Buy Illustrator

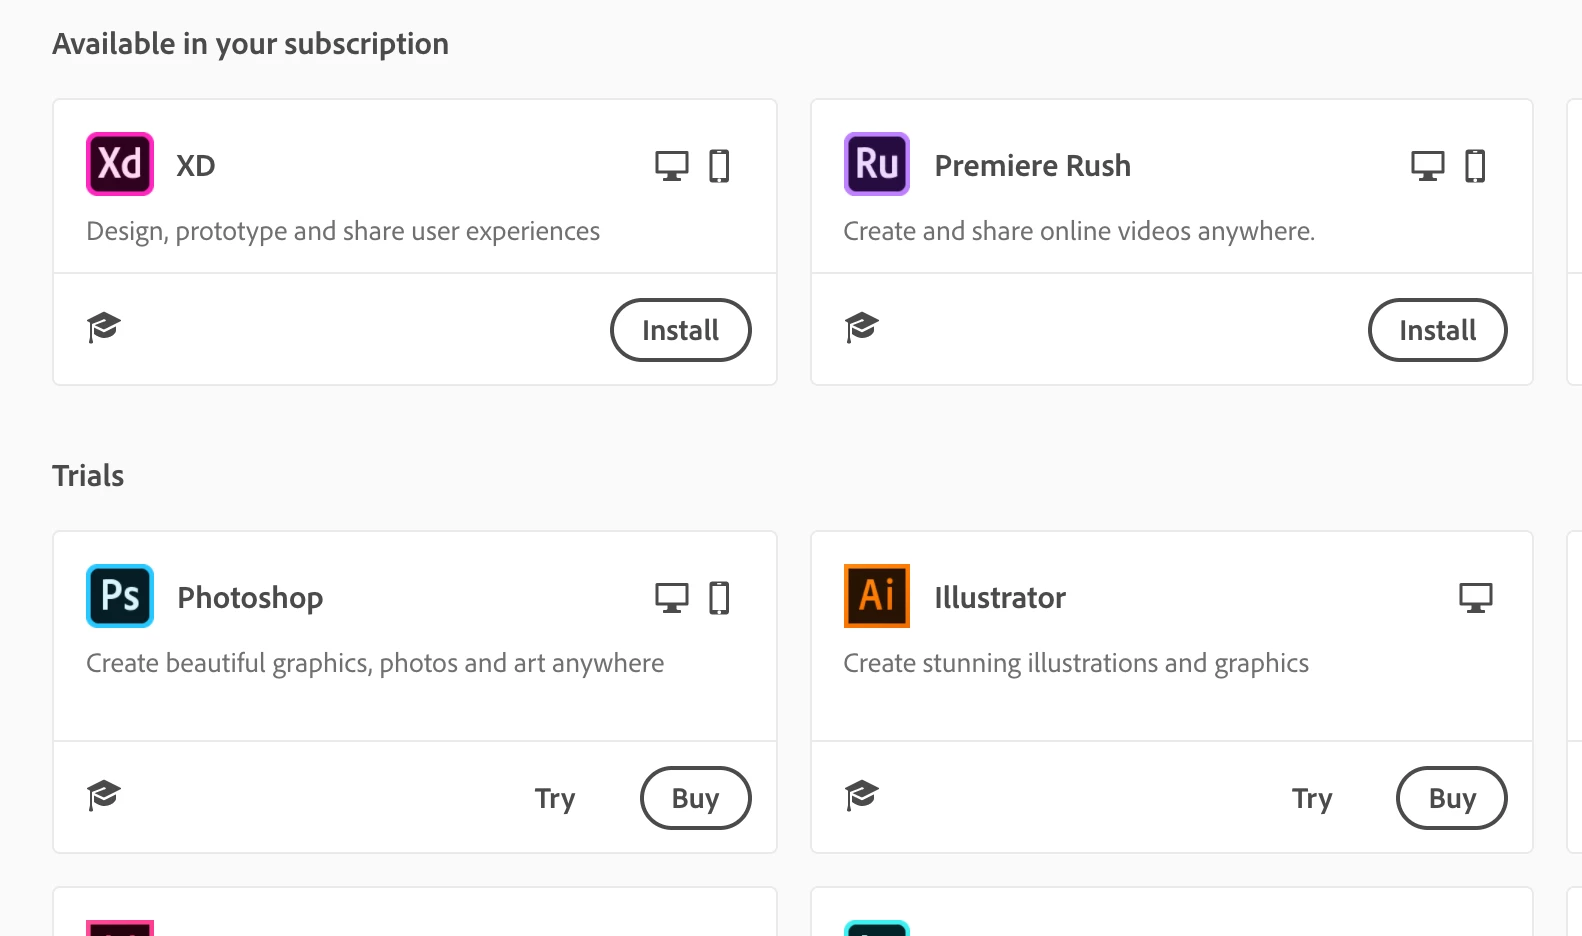click(x=1452, y=798)
